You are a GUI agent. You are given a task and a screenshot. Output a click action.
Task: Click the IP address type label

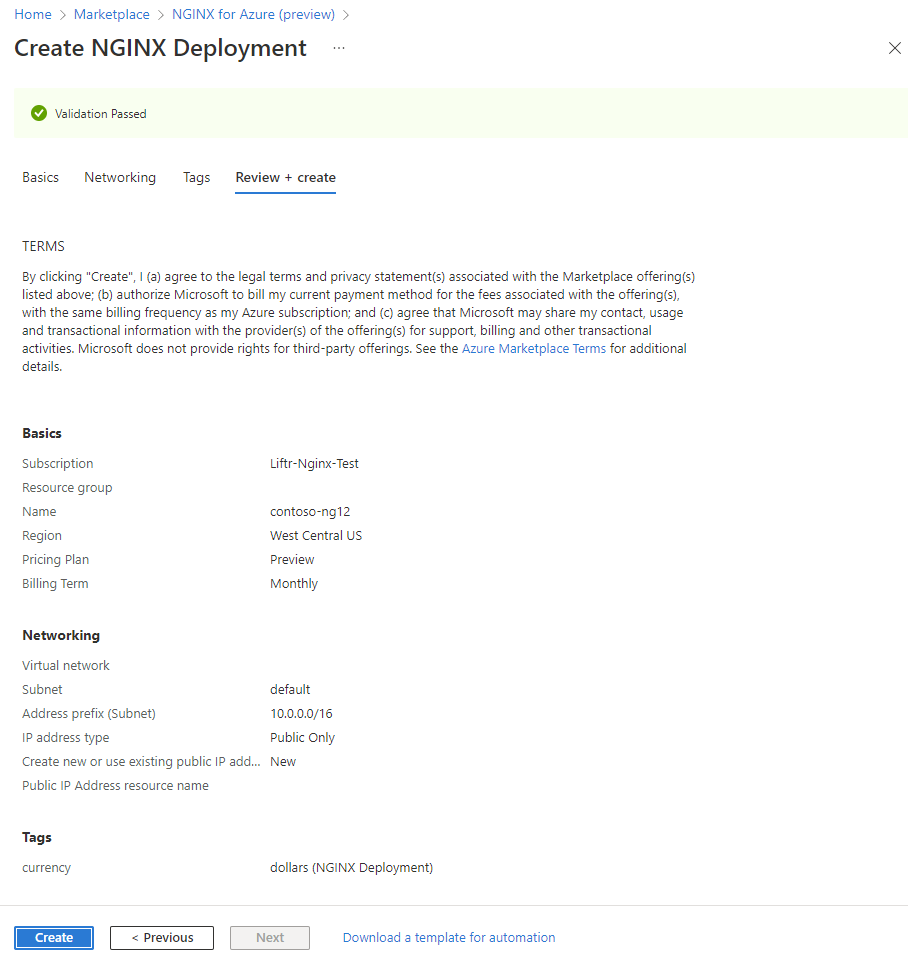pos(65,738)
